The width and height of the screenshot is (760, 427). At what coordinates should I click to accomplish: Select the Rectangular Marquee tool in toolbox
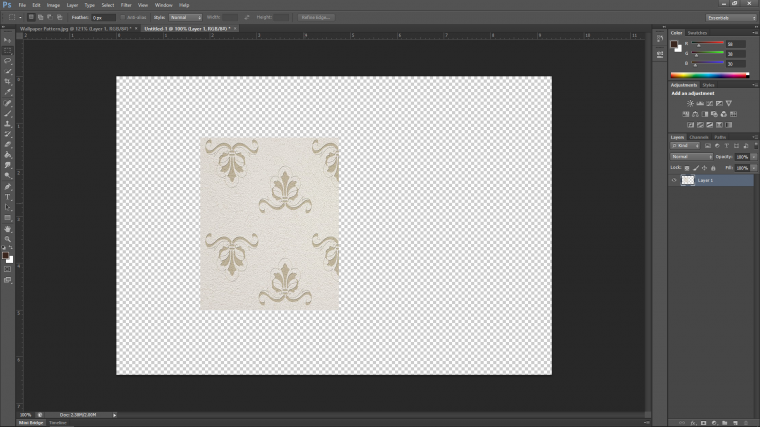coord(7,50)
